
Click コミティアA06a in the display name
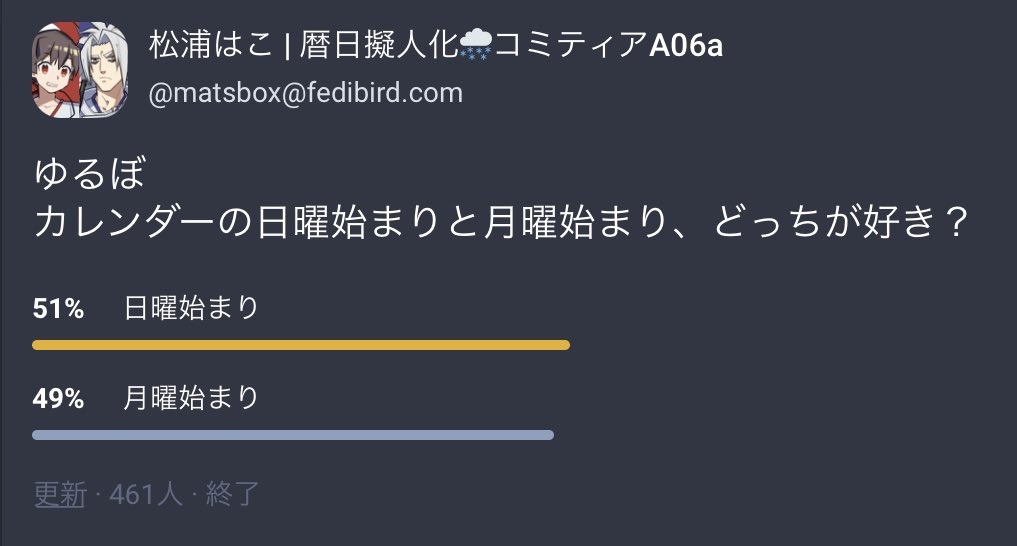pyautogui.click(x=608, y=45)
